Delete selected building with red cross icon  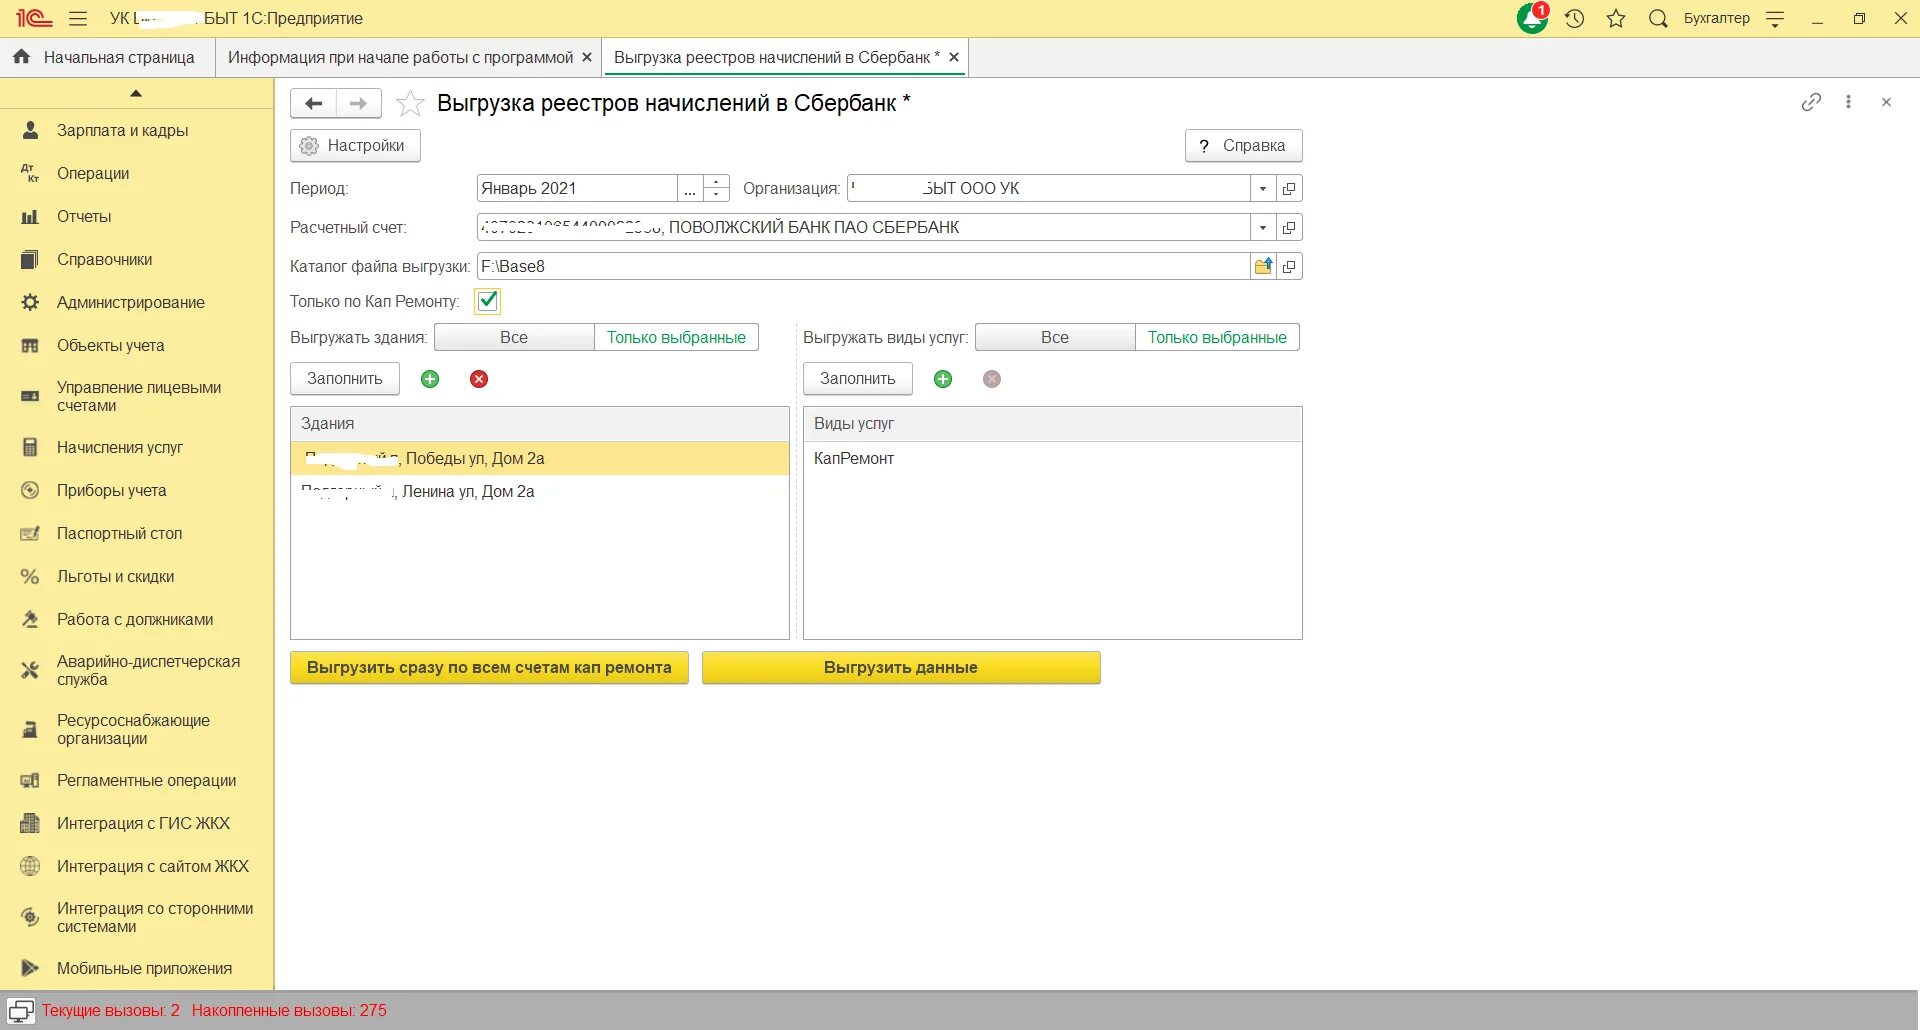point(479,379)
